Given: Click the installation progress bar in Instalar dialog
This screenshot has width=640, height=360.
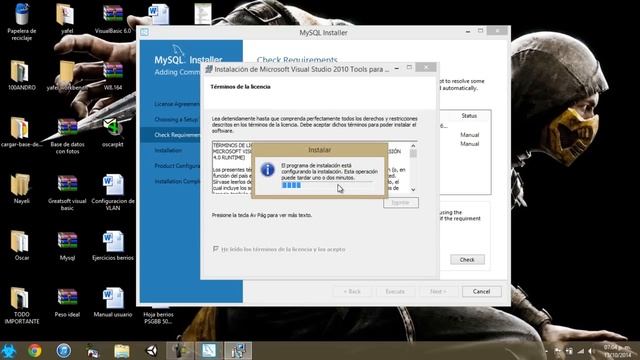Looking at the screenshot, I should pos(327,185).
